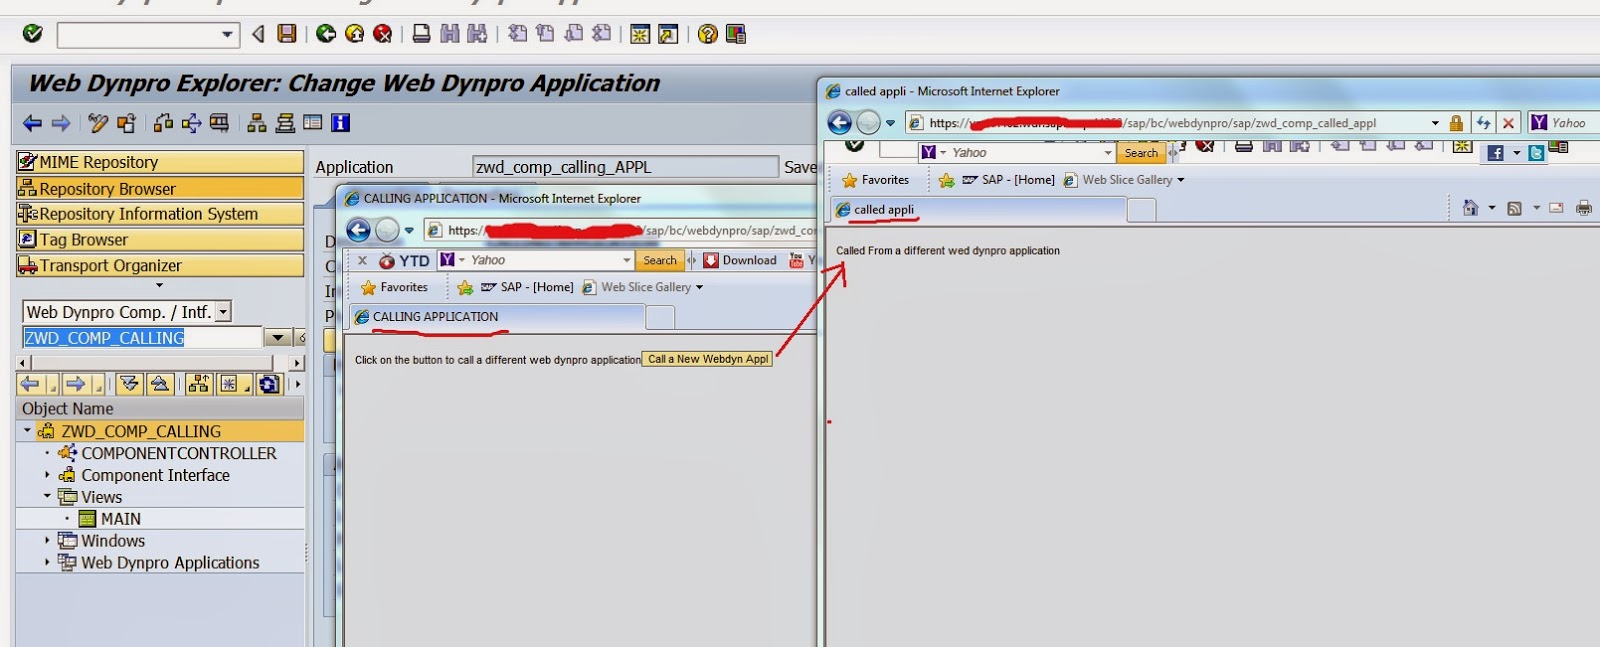Expand the Windows node
Image resolution: width=1600 pixels, height=647 pixels.
[47, 541]
